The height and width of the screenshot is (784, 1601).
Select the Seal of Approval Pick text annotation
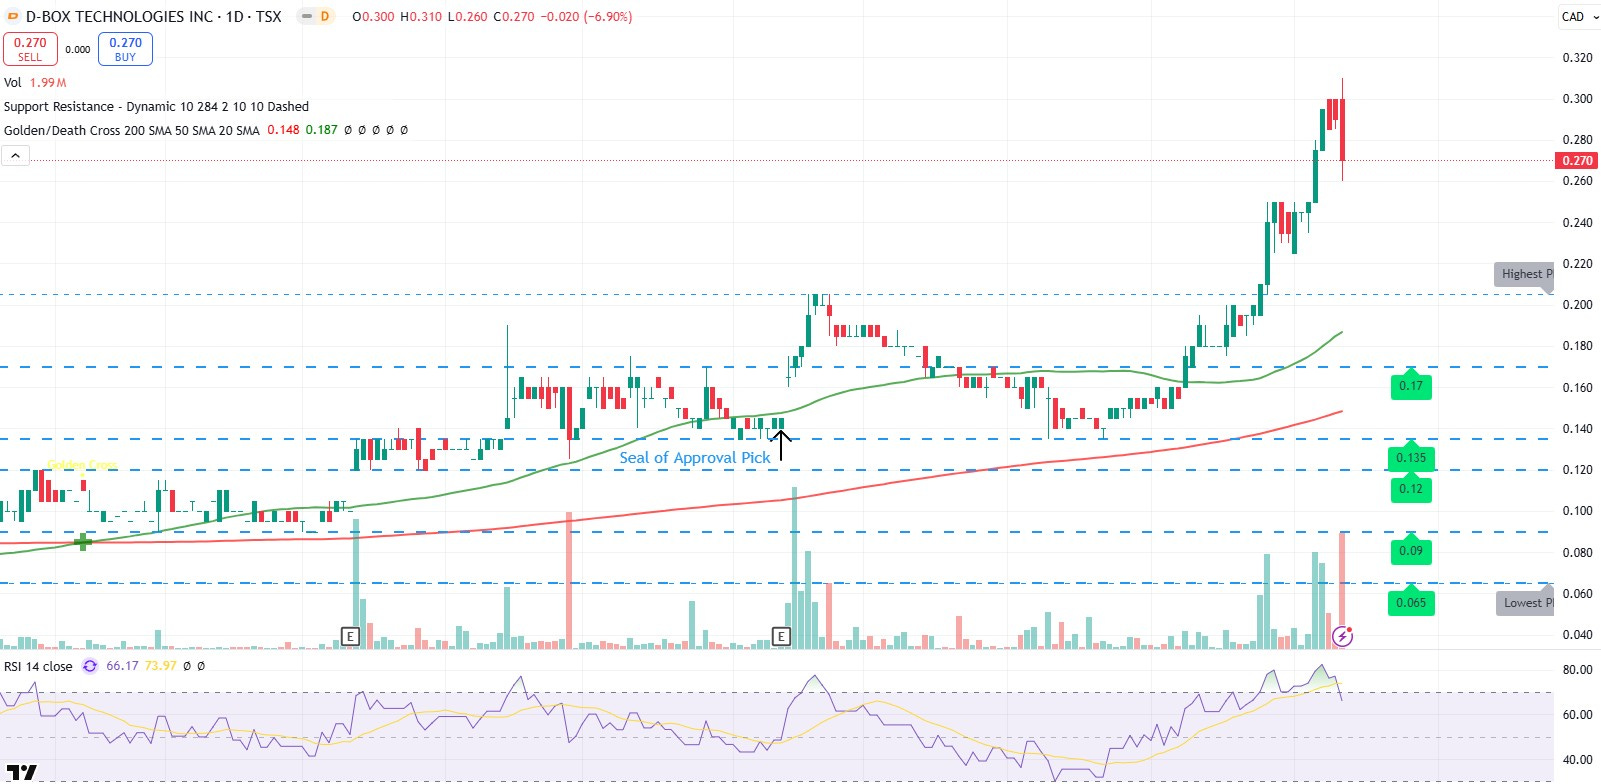(695, 457)
